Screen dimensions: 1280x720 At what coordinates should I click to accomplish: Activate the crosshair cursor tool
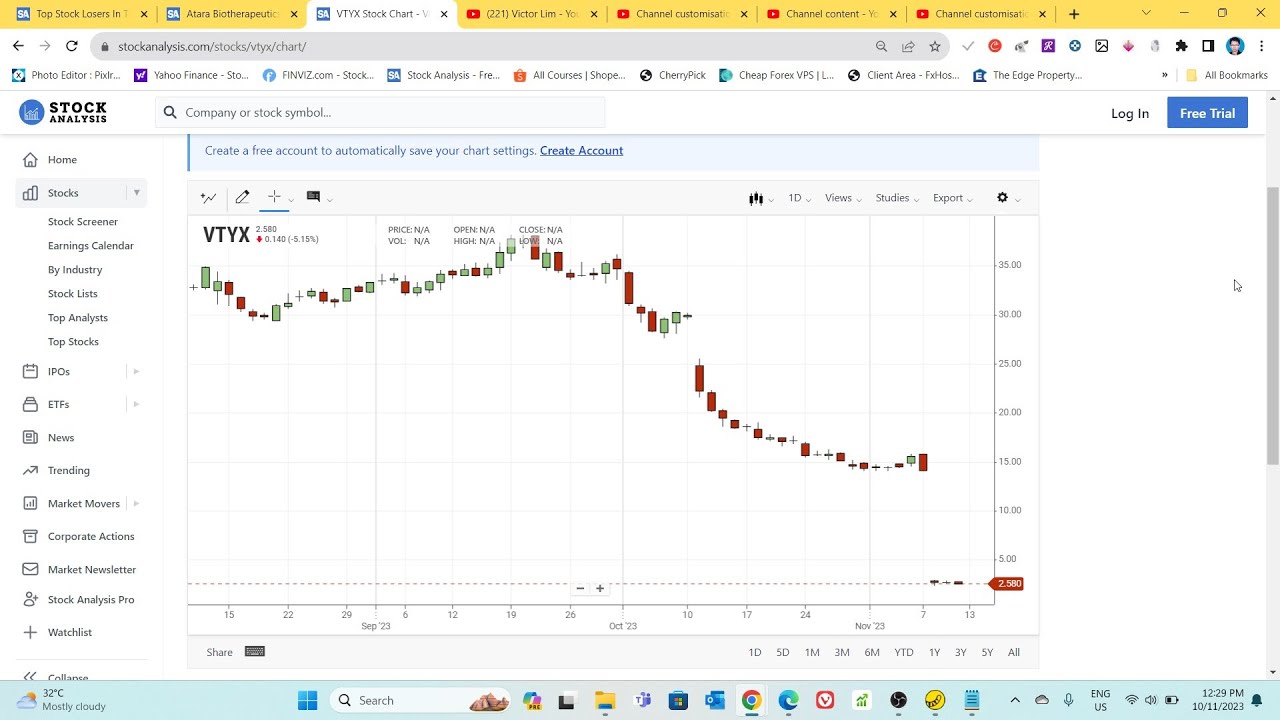pos(274,197)
